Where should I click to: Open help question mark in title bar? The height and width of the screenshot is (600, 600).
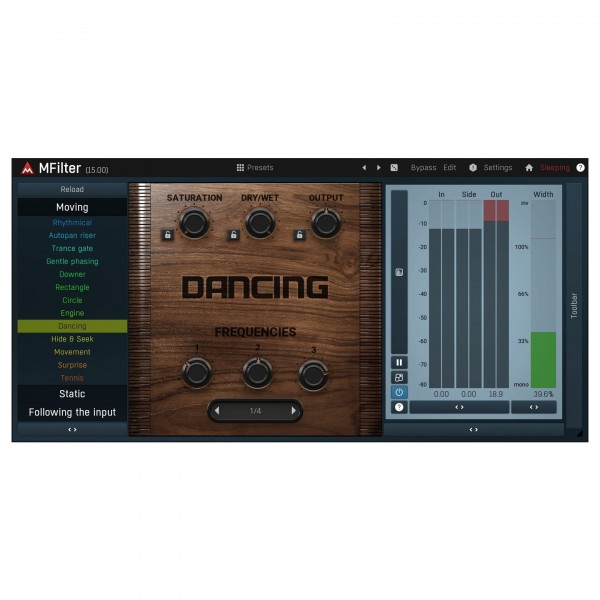[x=580, y=168]
